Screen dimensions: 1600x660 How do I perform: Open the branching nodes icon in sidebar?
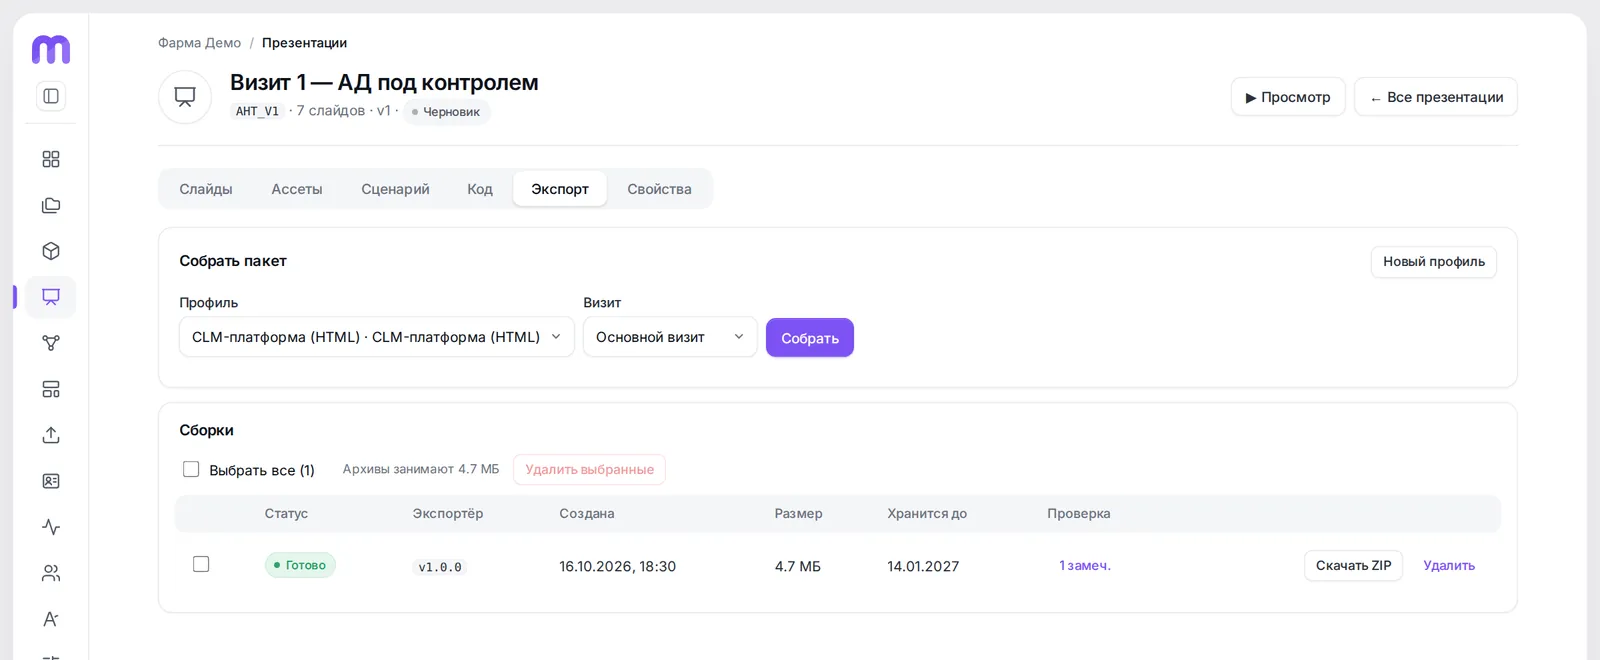coord(51,343)
